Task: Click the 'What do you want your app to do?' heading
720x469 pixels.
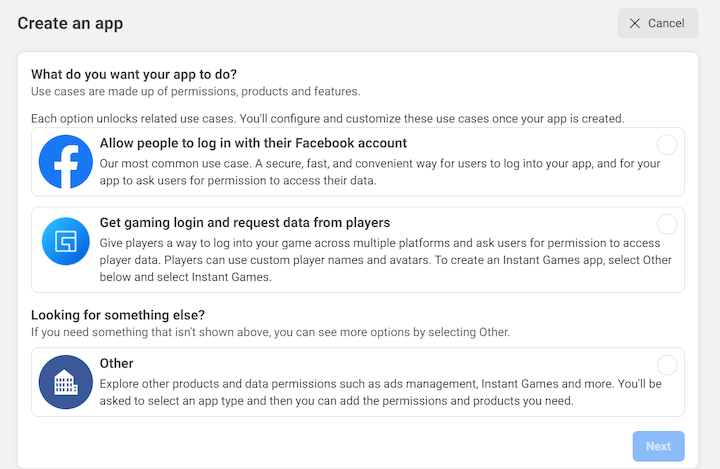Action: (140, 74)
